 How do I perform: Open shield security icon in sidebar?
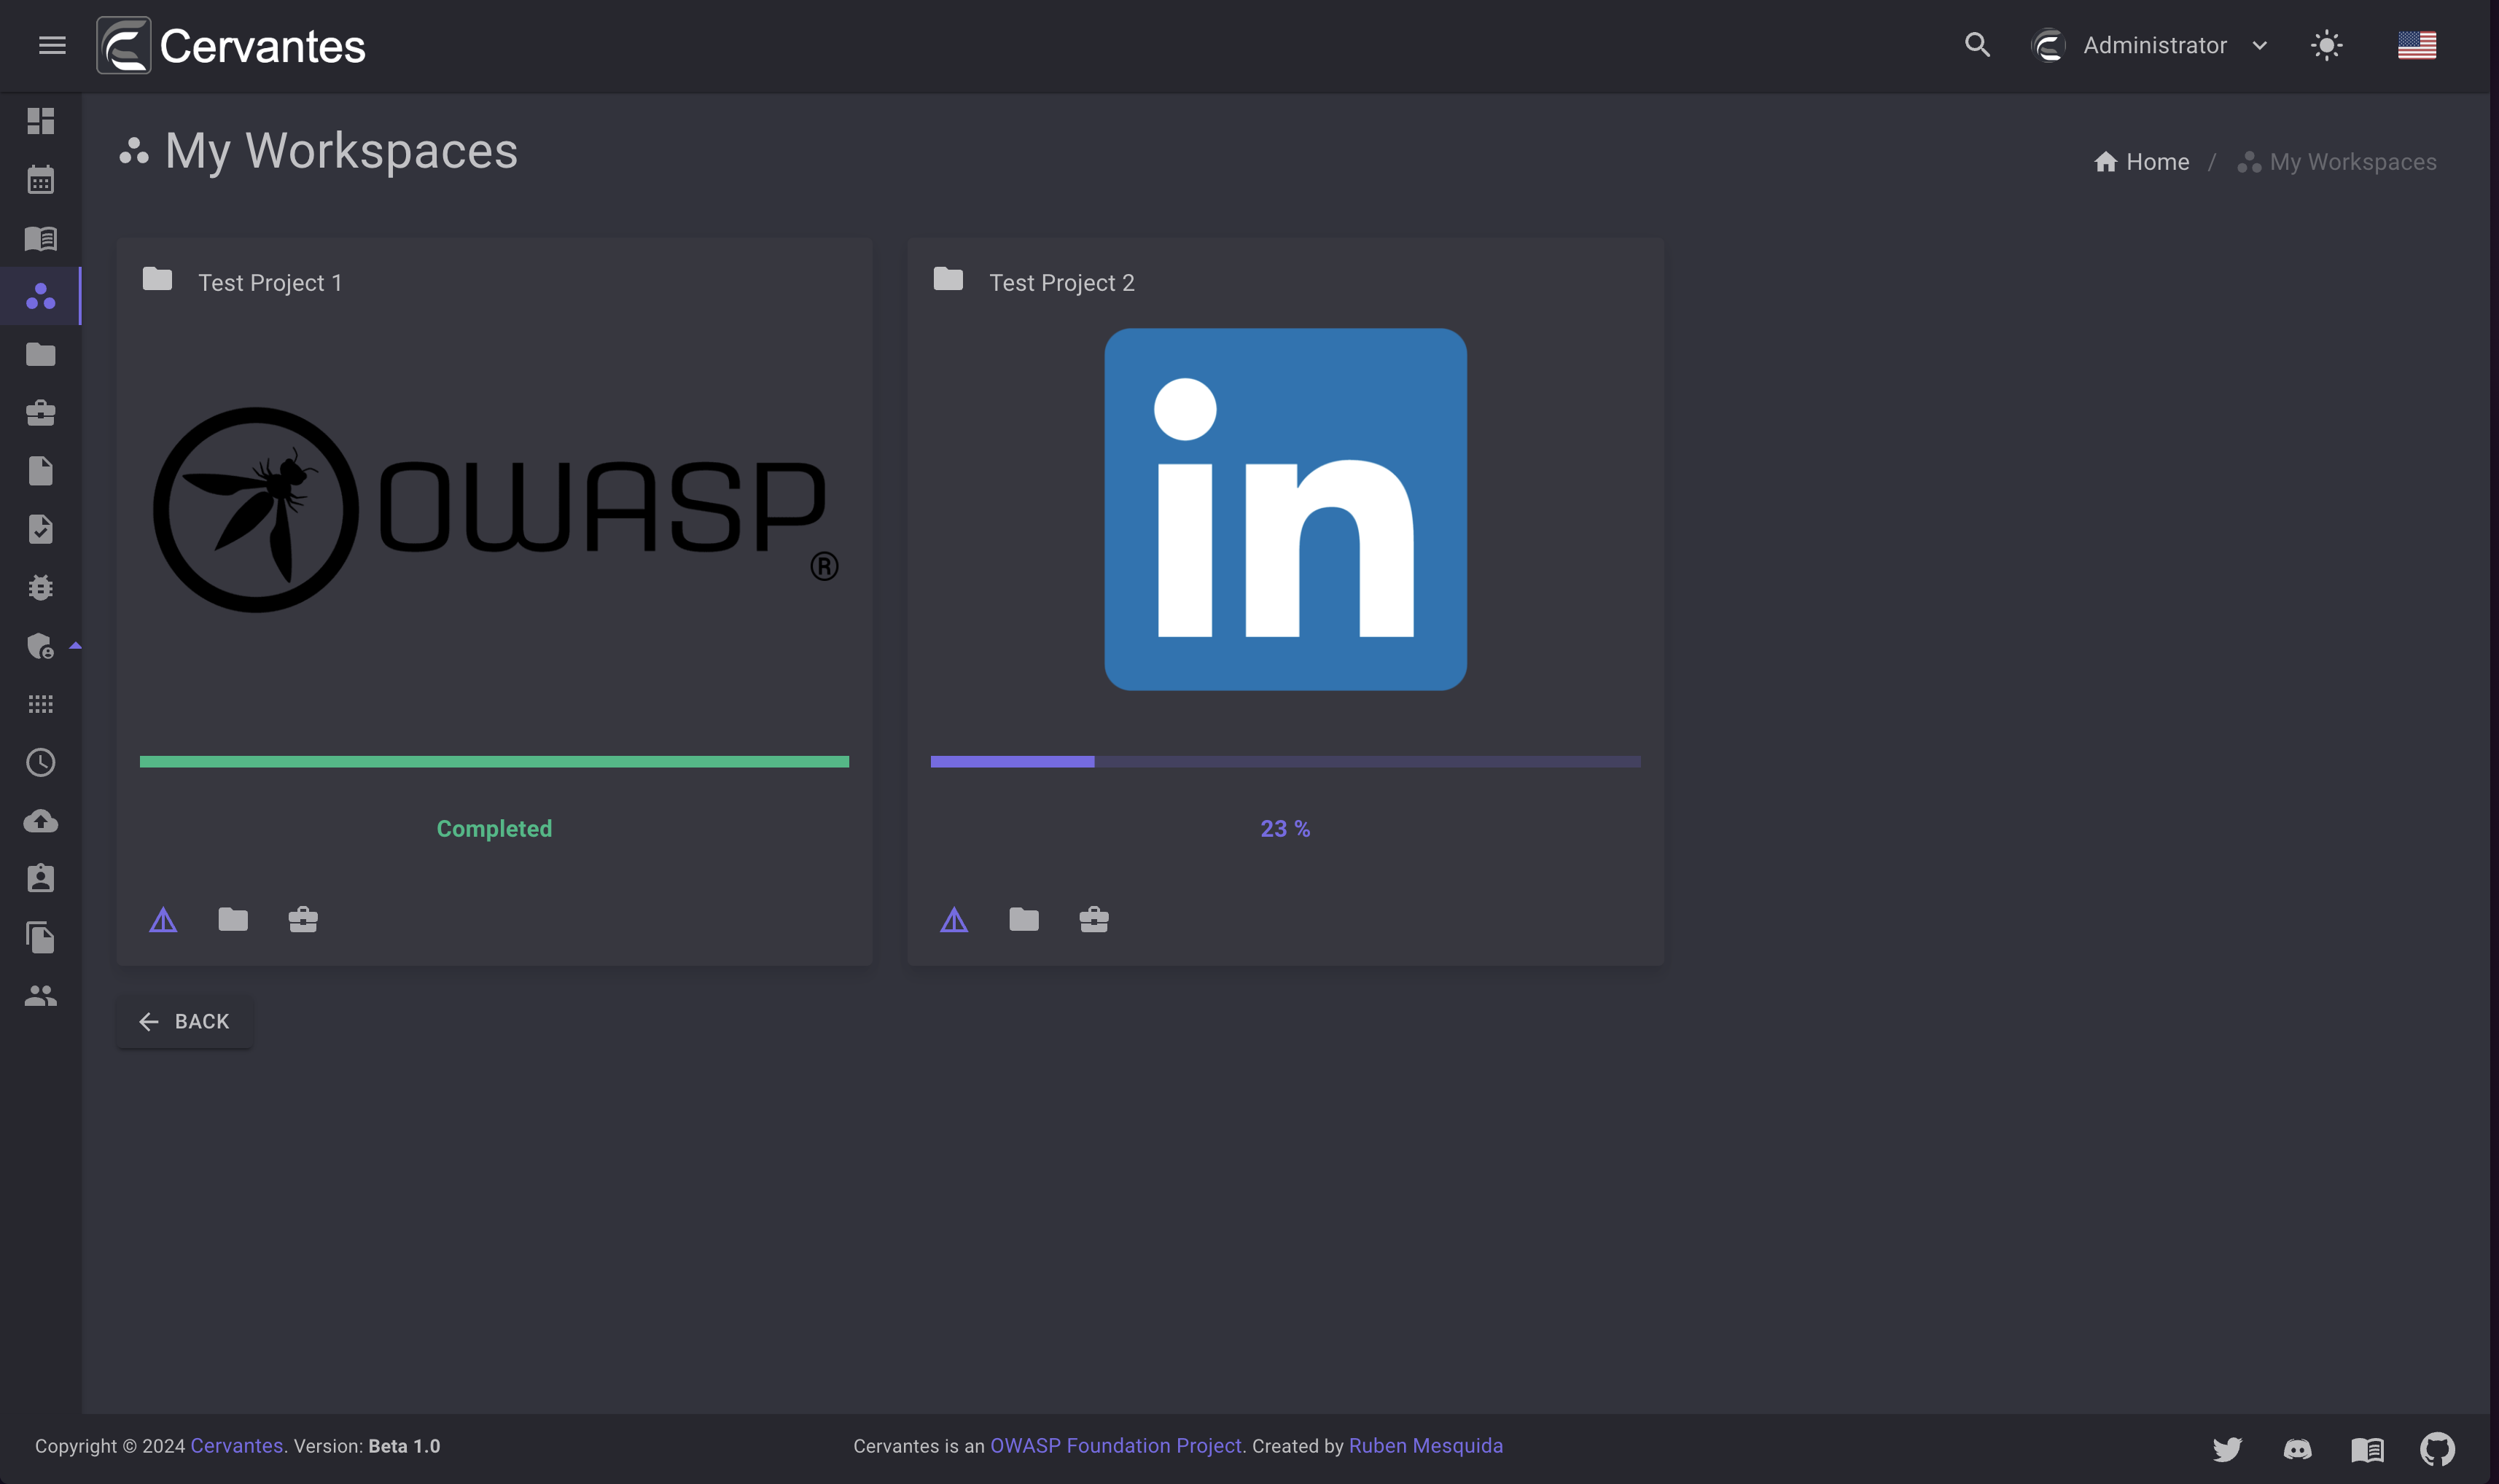point(40,646)
